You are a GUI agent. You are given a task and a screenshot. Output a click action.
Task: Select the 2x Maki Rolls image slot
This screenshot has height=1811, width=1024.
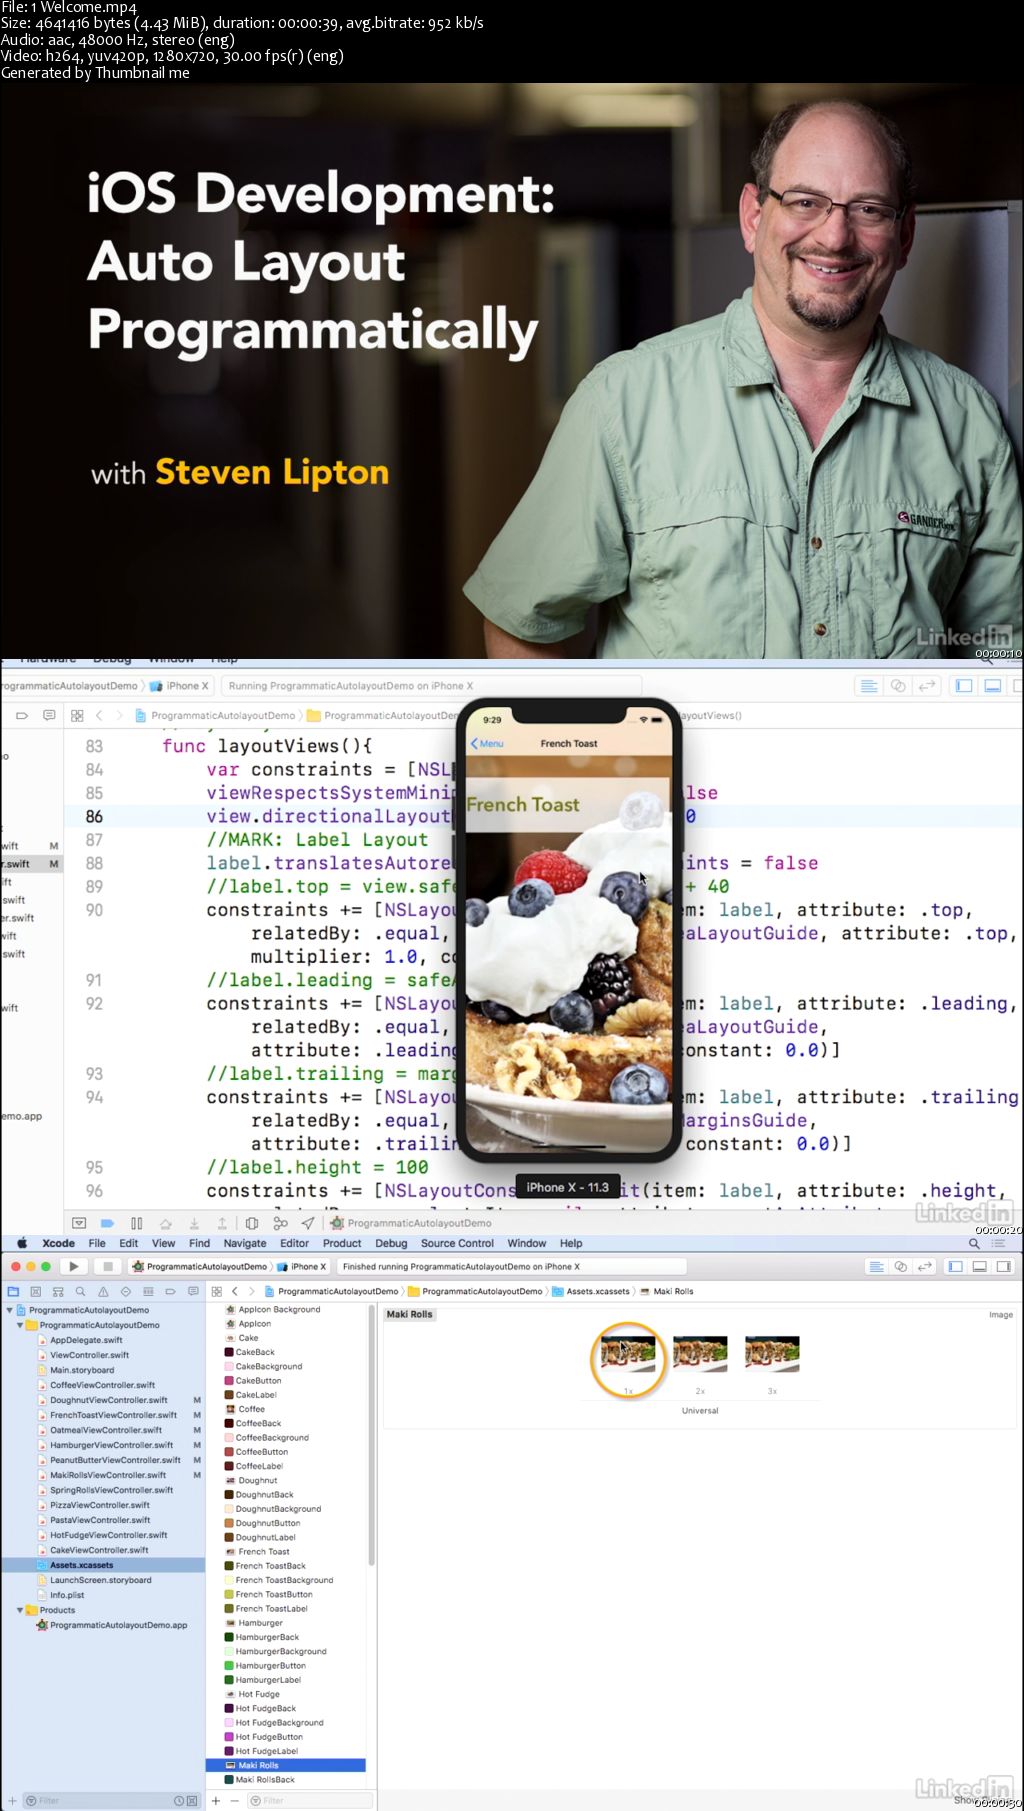[x=700, y=1355]
